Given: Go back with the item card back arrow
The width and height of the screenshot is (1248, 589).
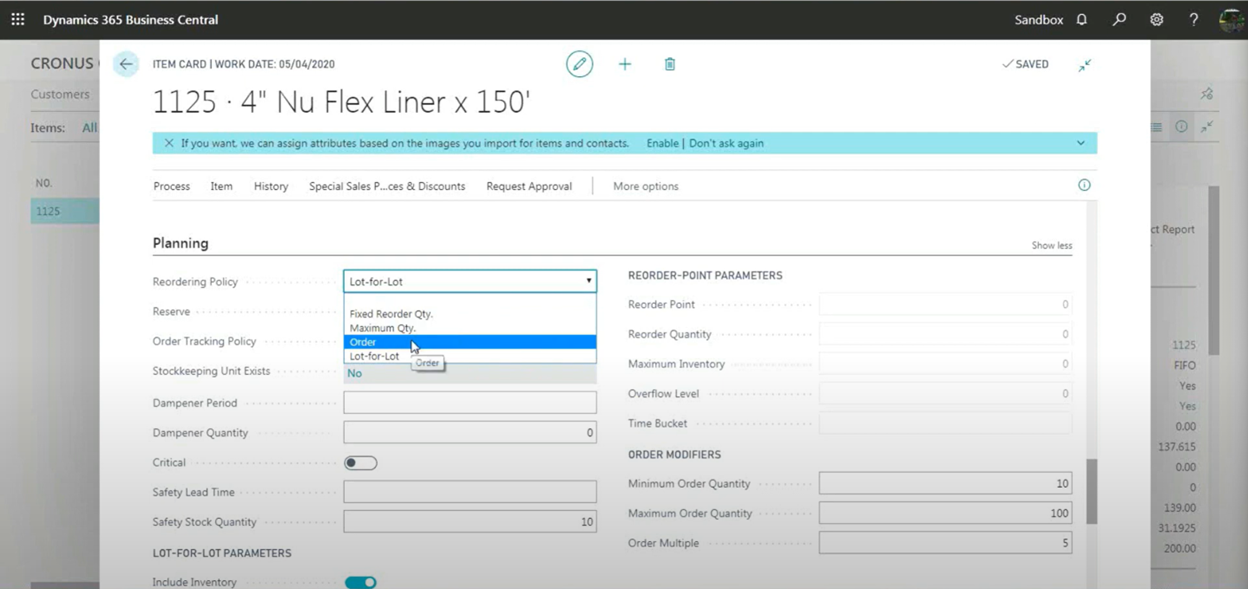Looking at the screenshot, I should coord(126,64).
